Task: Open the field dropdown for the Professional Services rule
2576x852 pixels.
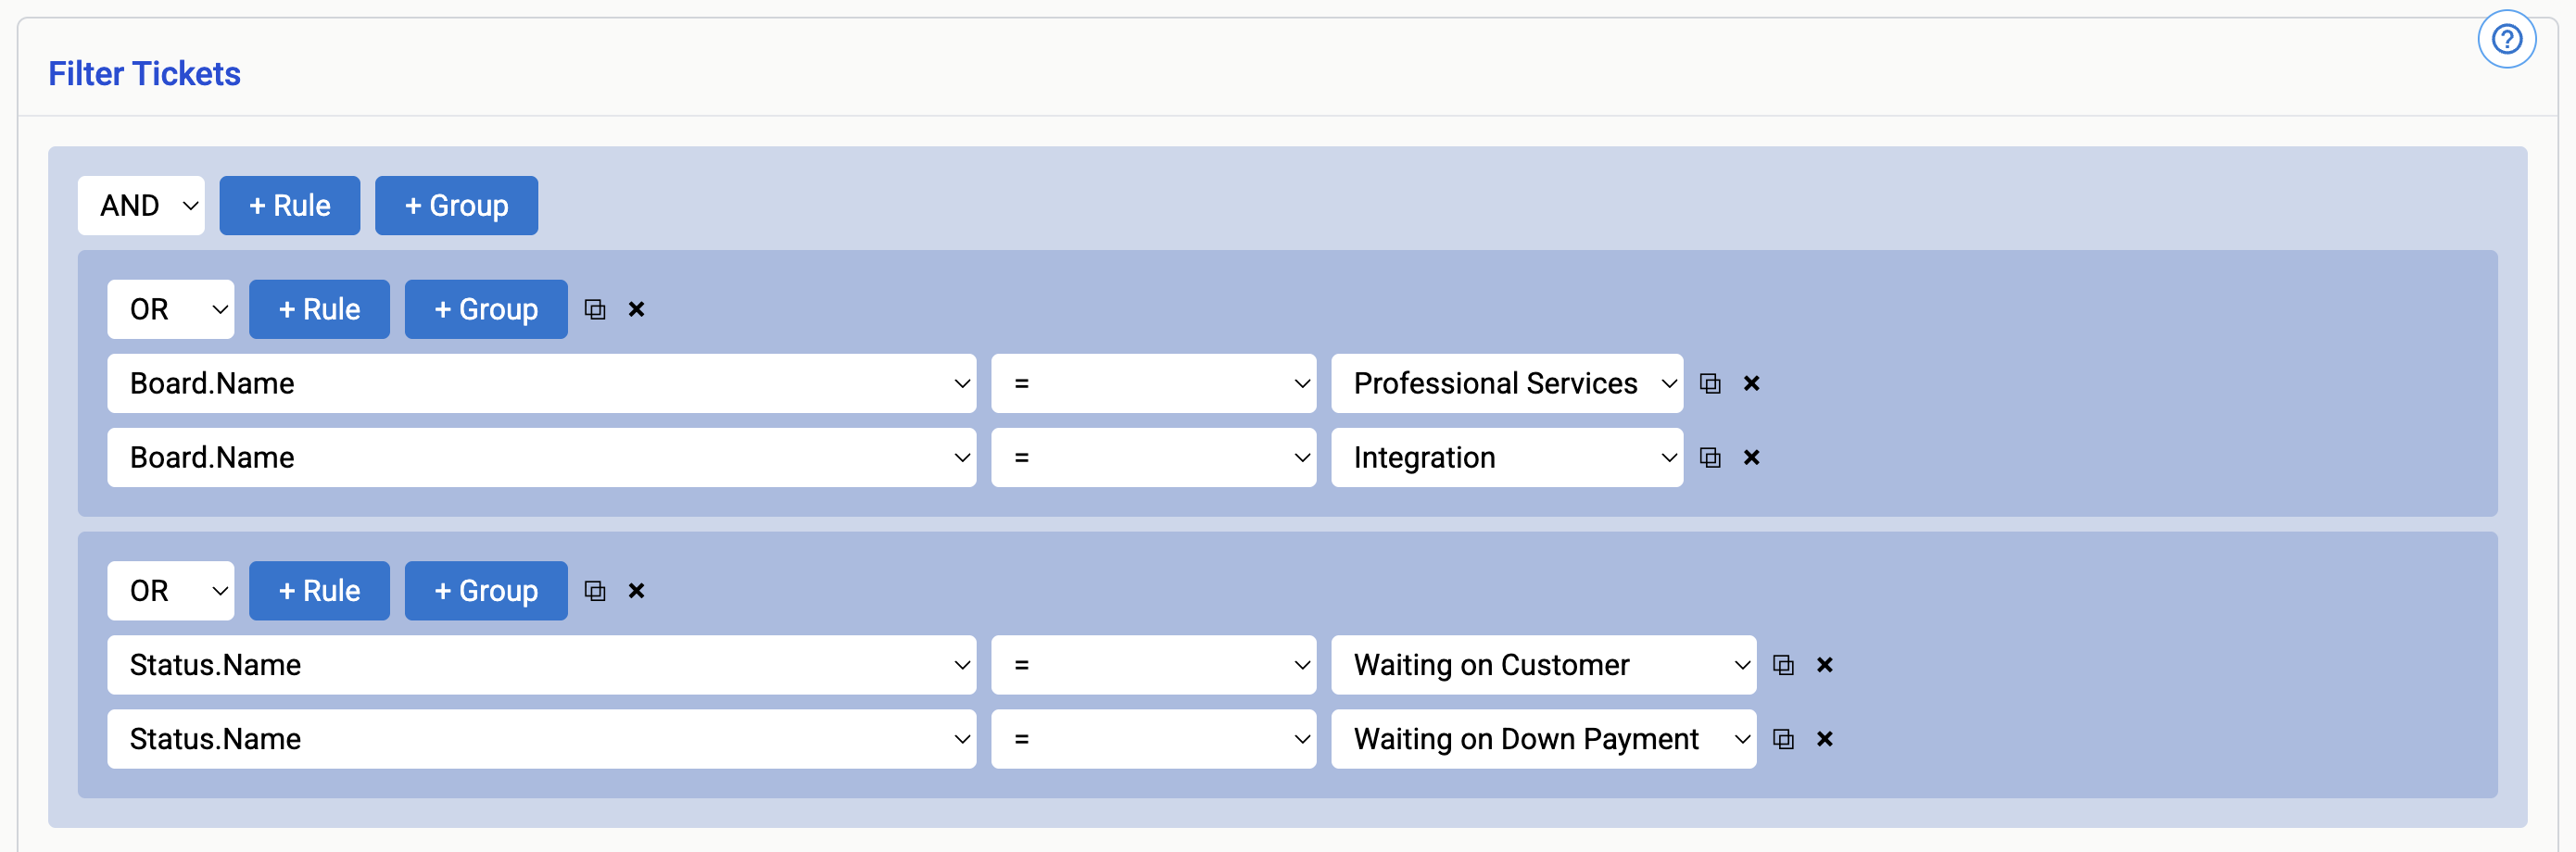Action: (x=542, y=384)
